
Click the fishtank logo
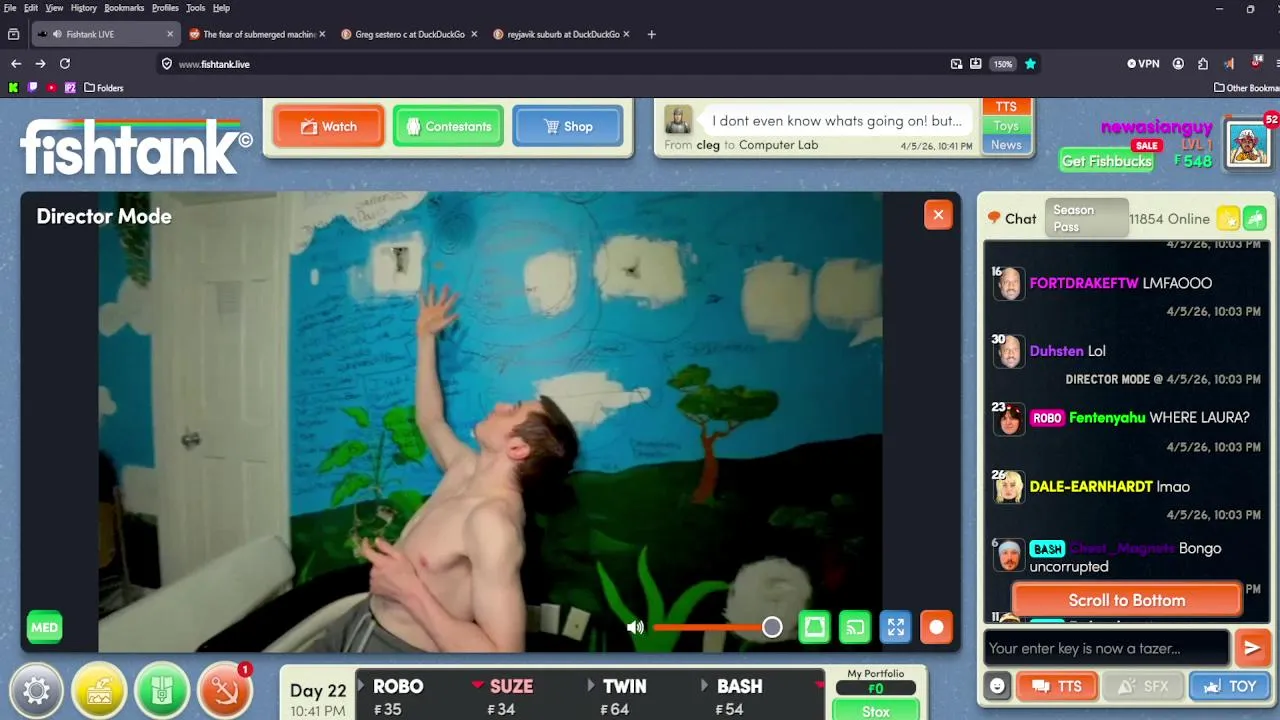pos(136,147)
